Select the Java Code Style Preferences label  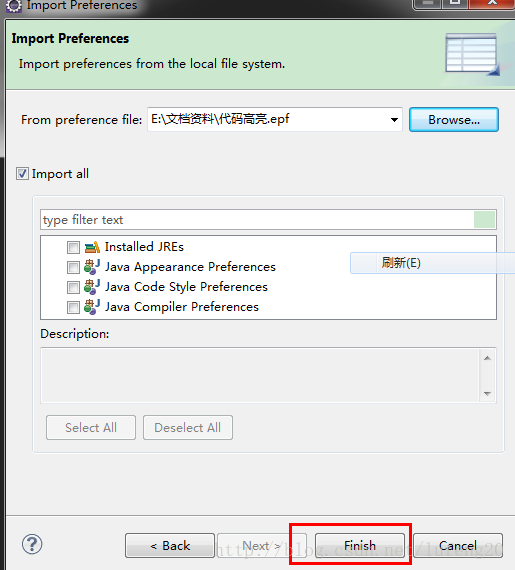click(186, 287)
